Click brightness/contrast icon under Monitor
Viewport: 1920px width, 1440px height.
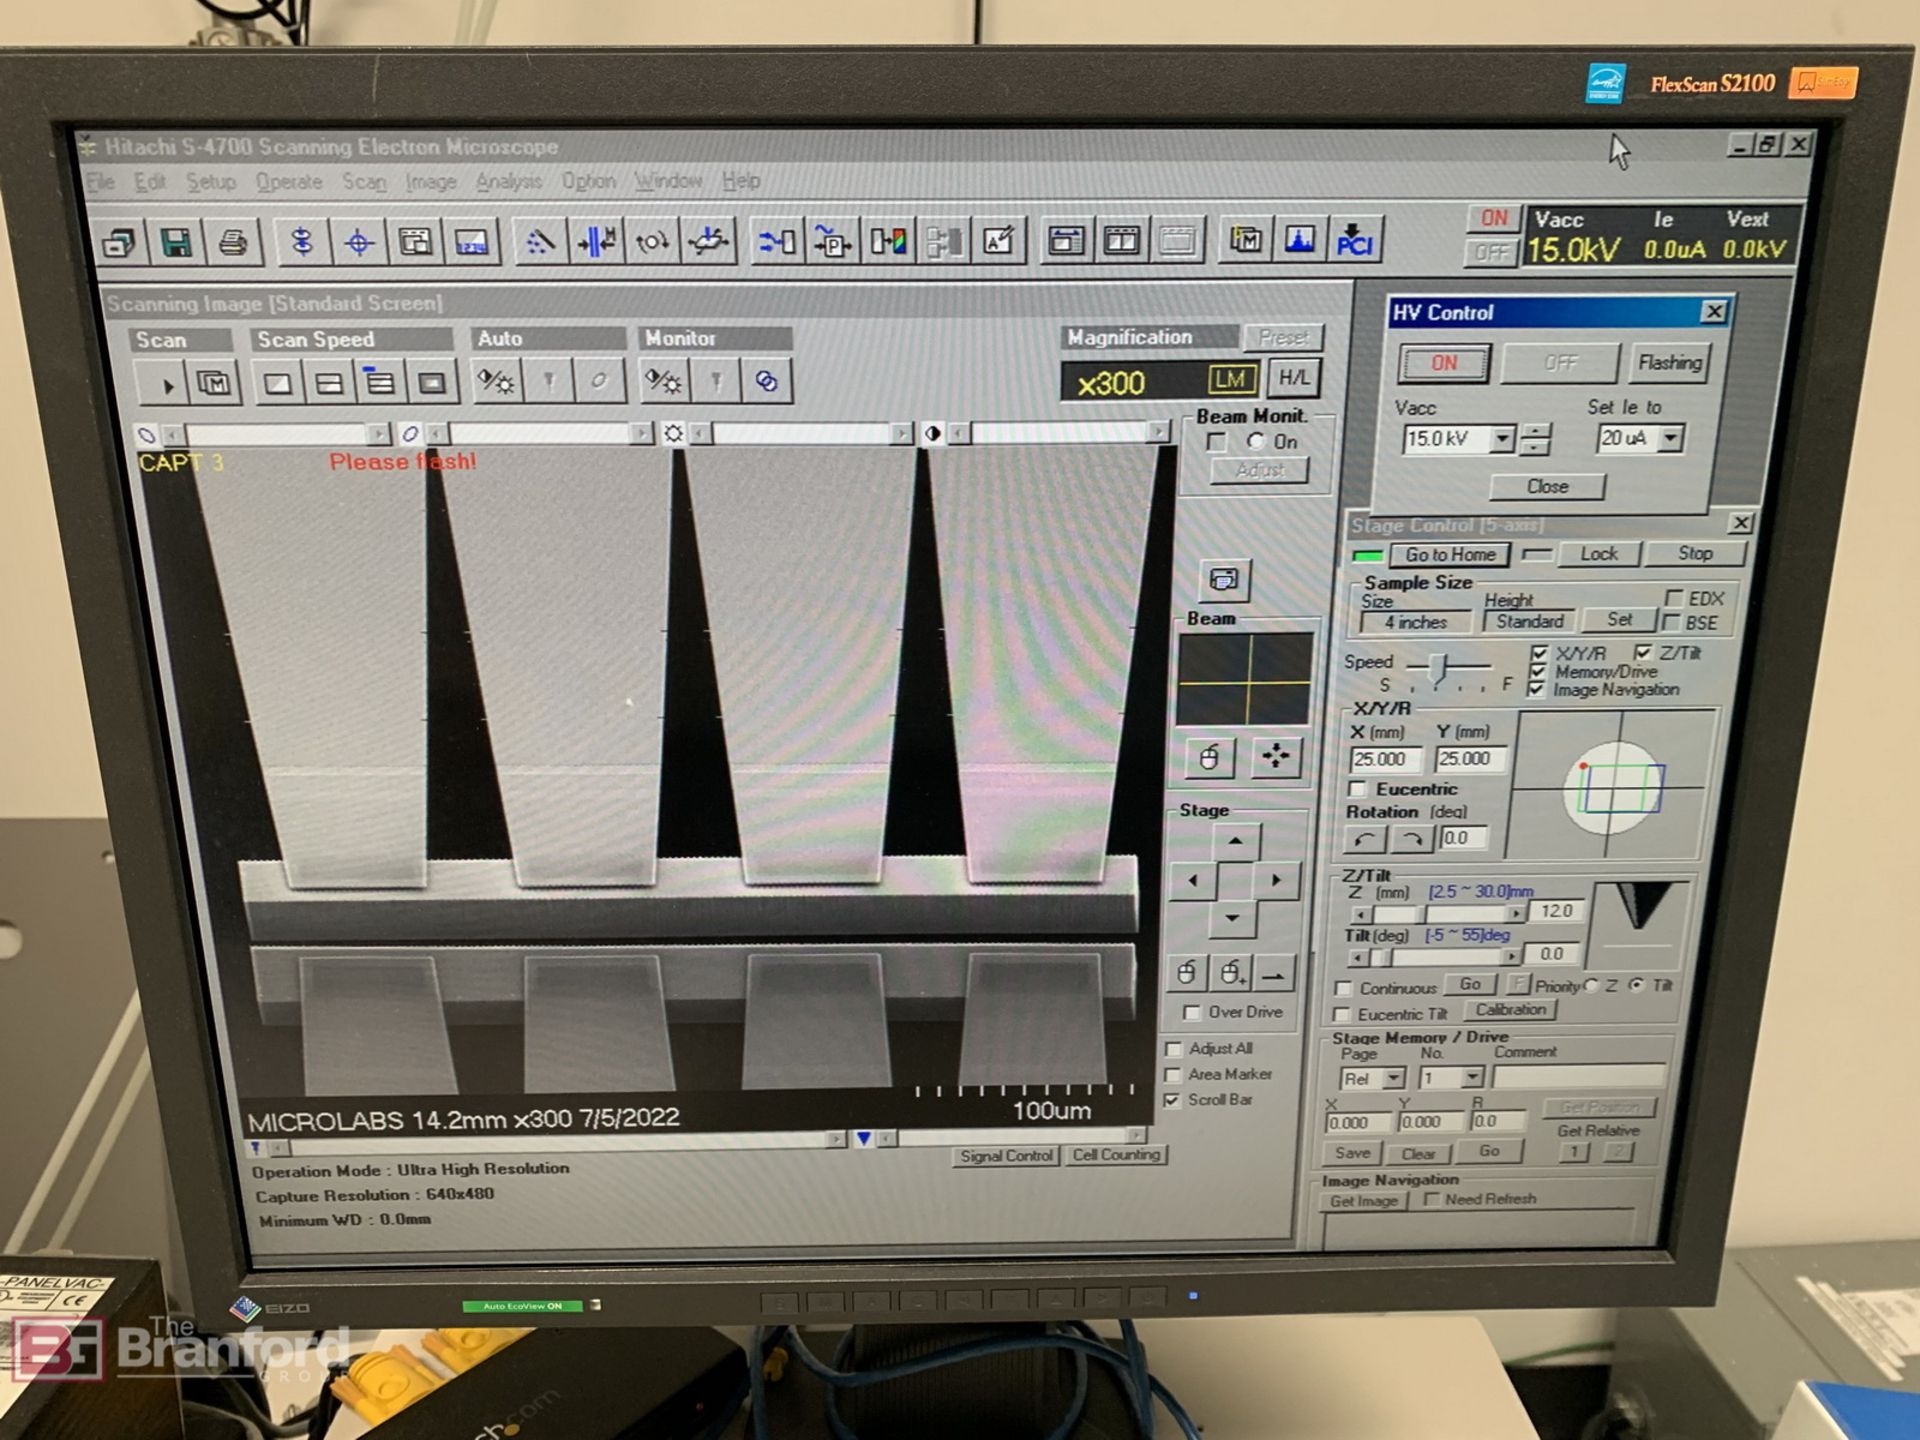663,382
